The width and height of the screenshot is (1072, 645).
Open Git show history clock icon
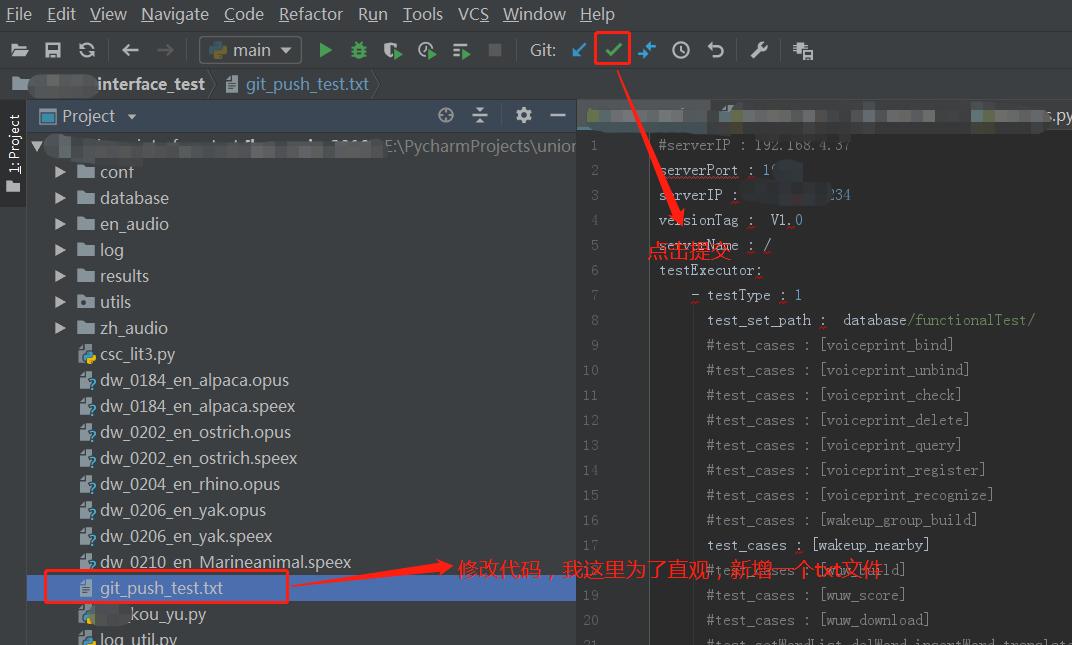(681, 50)
